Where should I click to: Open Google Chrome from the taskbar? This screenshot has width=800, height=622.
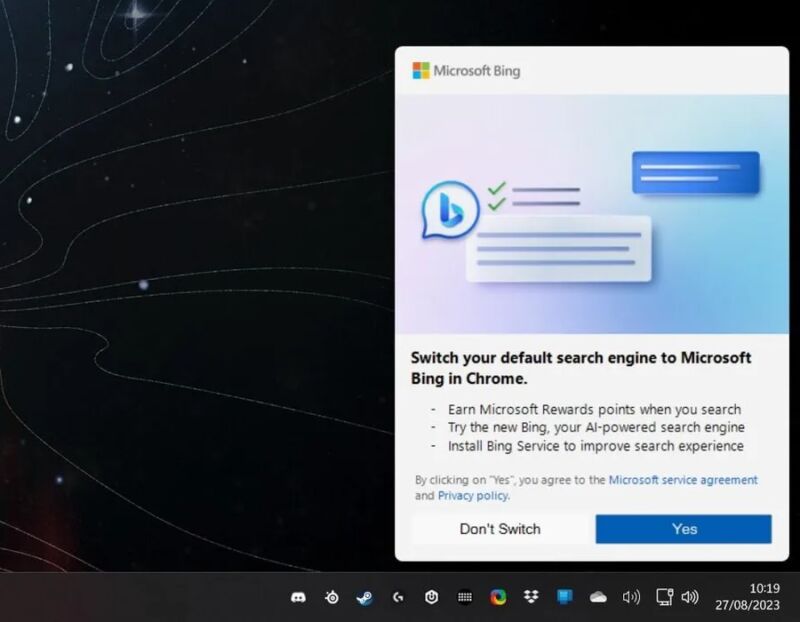pyautogui.click(x=498, y=597)
